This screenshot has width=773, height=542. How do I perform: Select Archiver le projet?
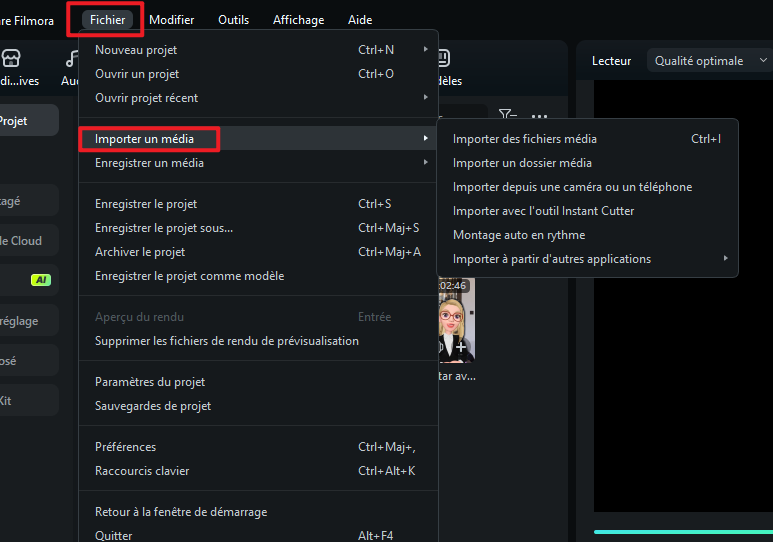pyautogui.click(x=258, y=252)
